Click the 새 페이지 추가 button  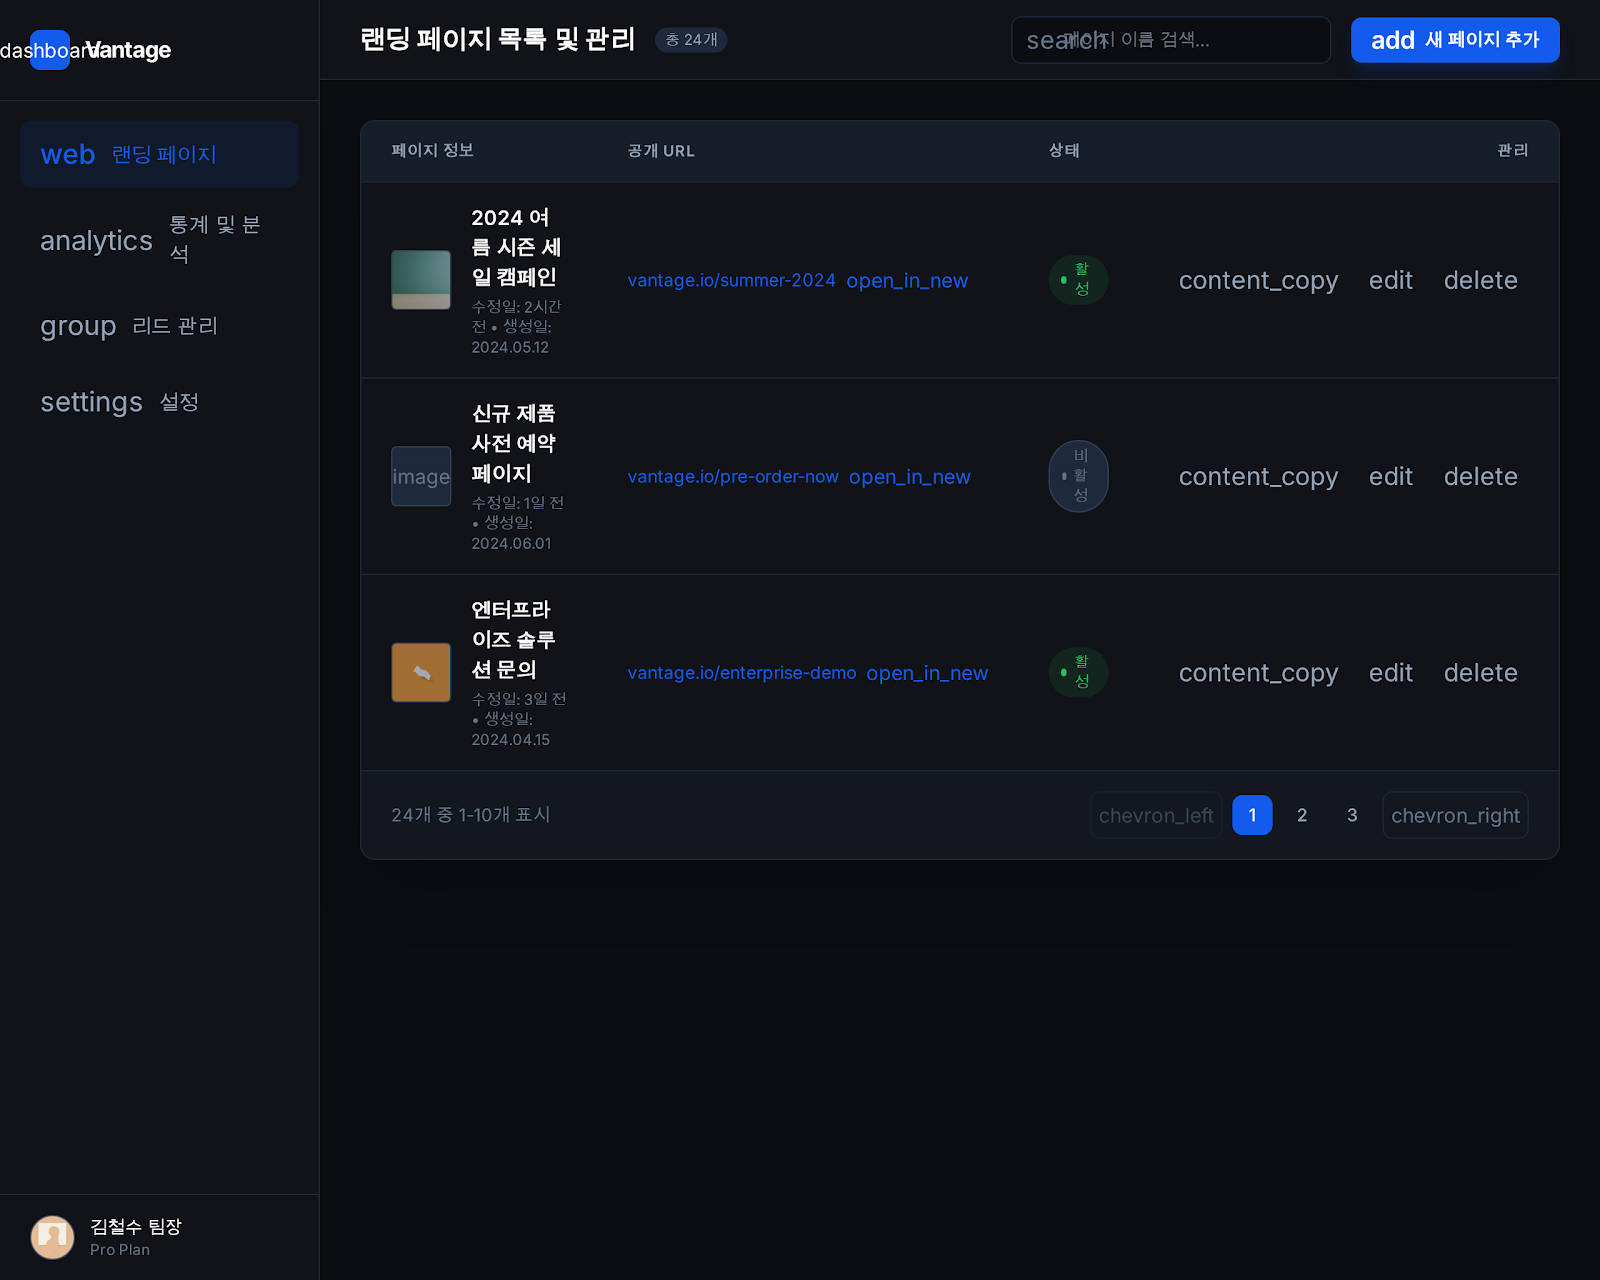click(x=1454, y=40)
